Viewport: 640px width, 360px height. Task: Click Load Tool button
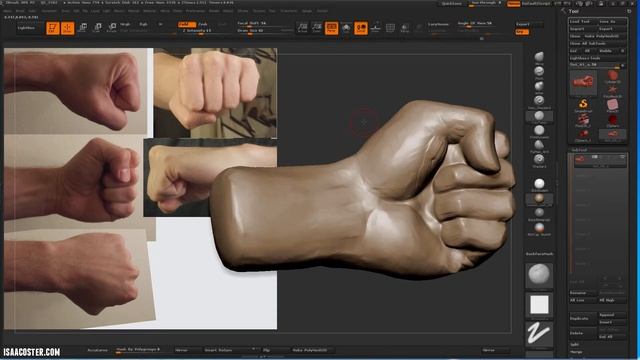(x=583, y=21)
